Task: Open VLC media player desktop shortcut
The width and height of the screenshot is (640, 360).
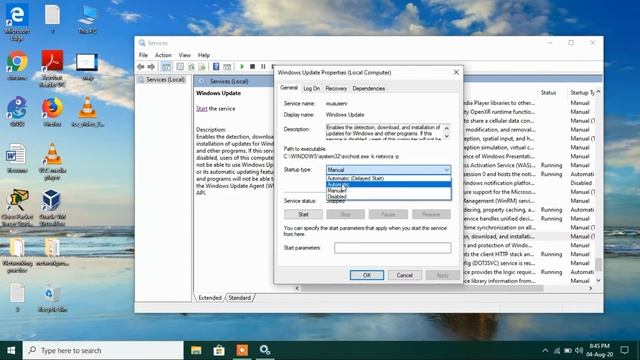Action: point(52,161)
